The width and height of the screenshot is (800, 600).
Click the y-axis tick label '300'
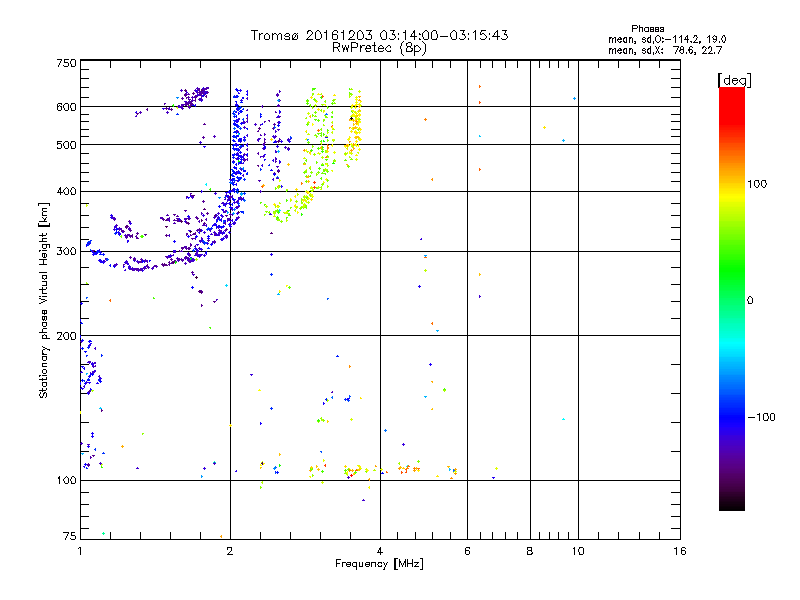click(x=66, y=252)
